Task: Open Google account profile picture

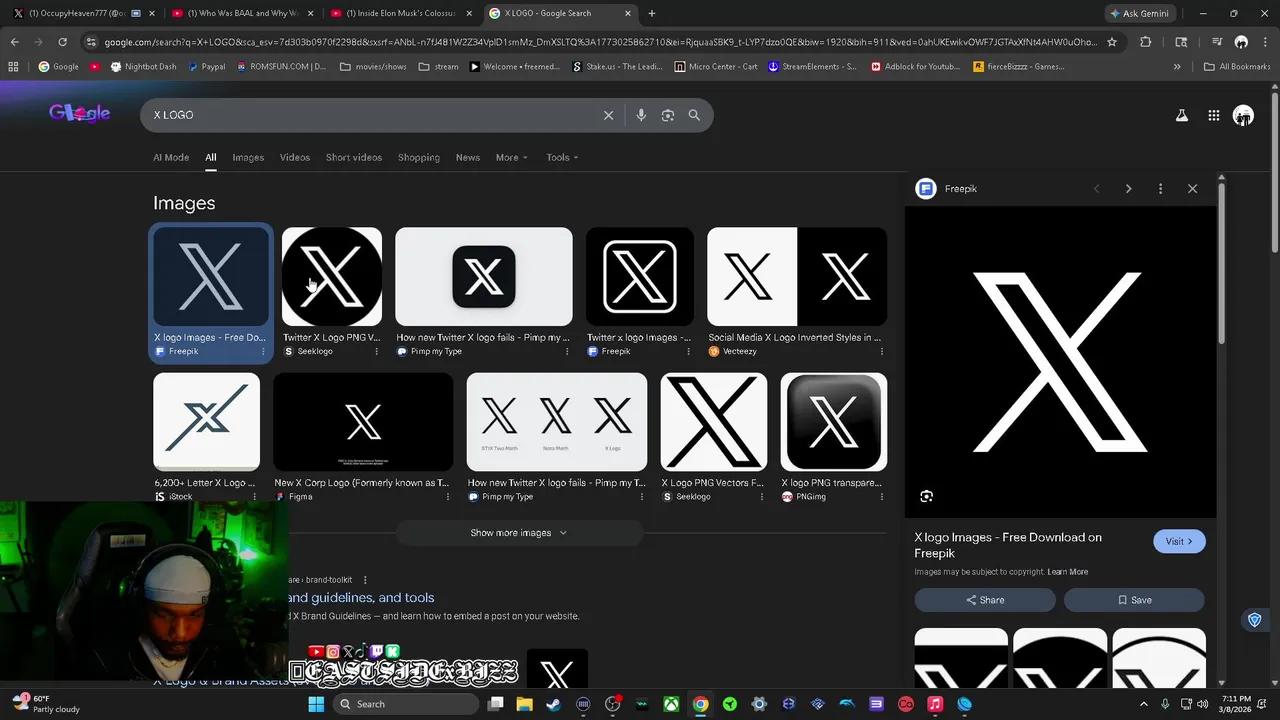Action: (1243, 115)
